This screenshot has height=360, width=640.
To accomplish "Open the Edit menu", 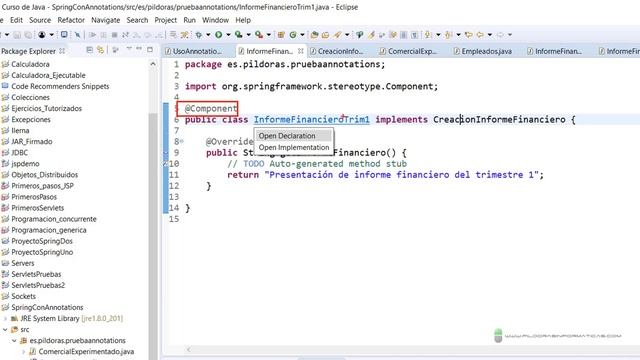I will pyautogui.click(x=16, y=20).
